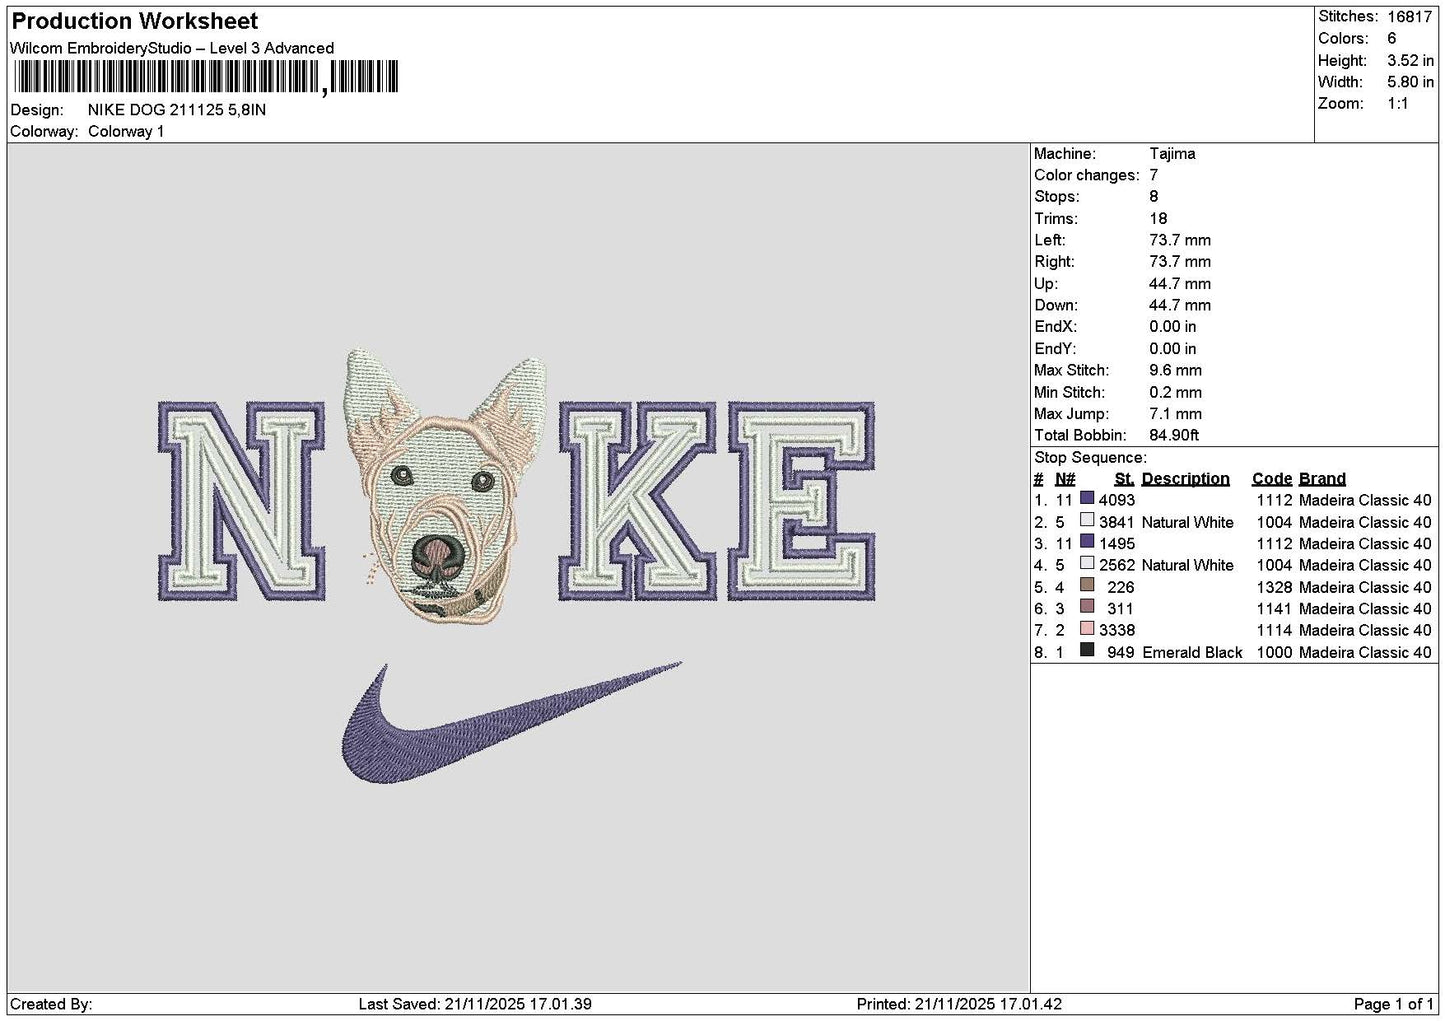Click the Total Bobbin value '84.90ft'
1445x1021 pixels.
(x=1174, y=435)
